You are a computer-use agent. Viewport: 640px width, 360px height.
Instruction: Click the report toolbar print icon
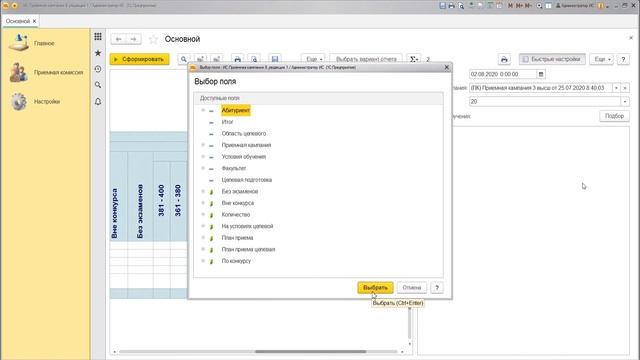click(238, 59)
